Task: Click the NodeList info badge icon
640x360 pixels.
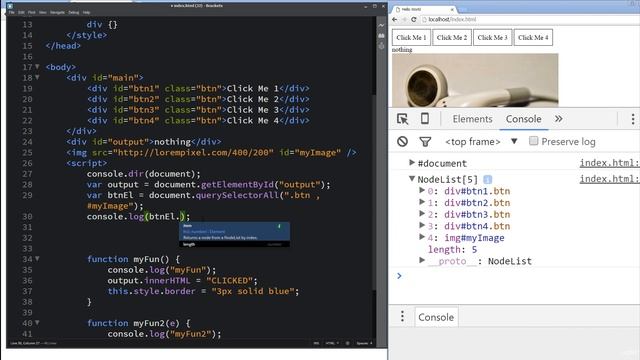Action: tap(487, 179)
